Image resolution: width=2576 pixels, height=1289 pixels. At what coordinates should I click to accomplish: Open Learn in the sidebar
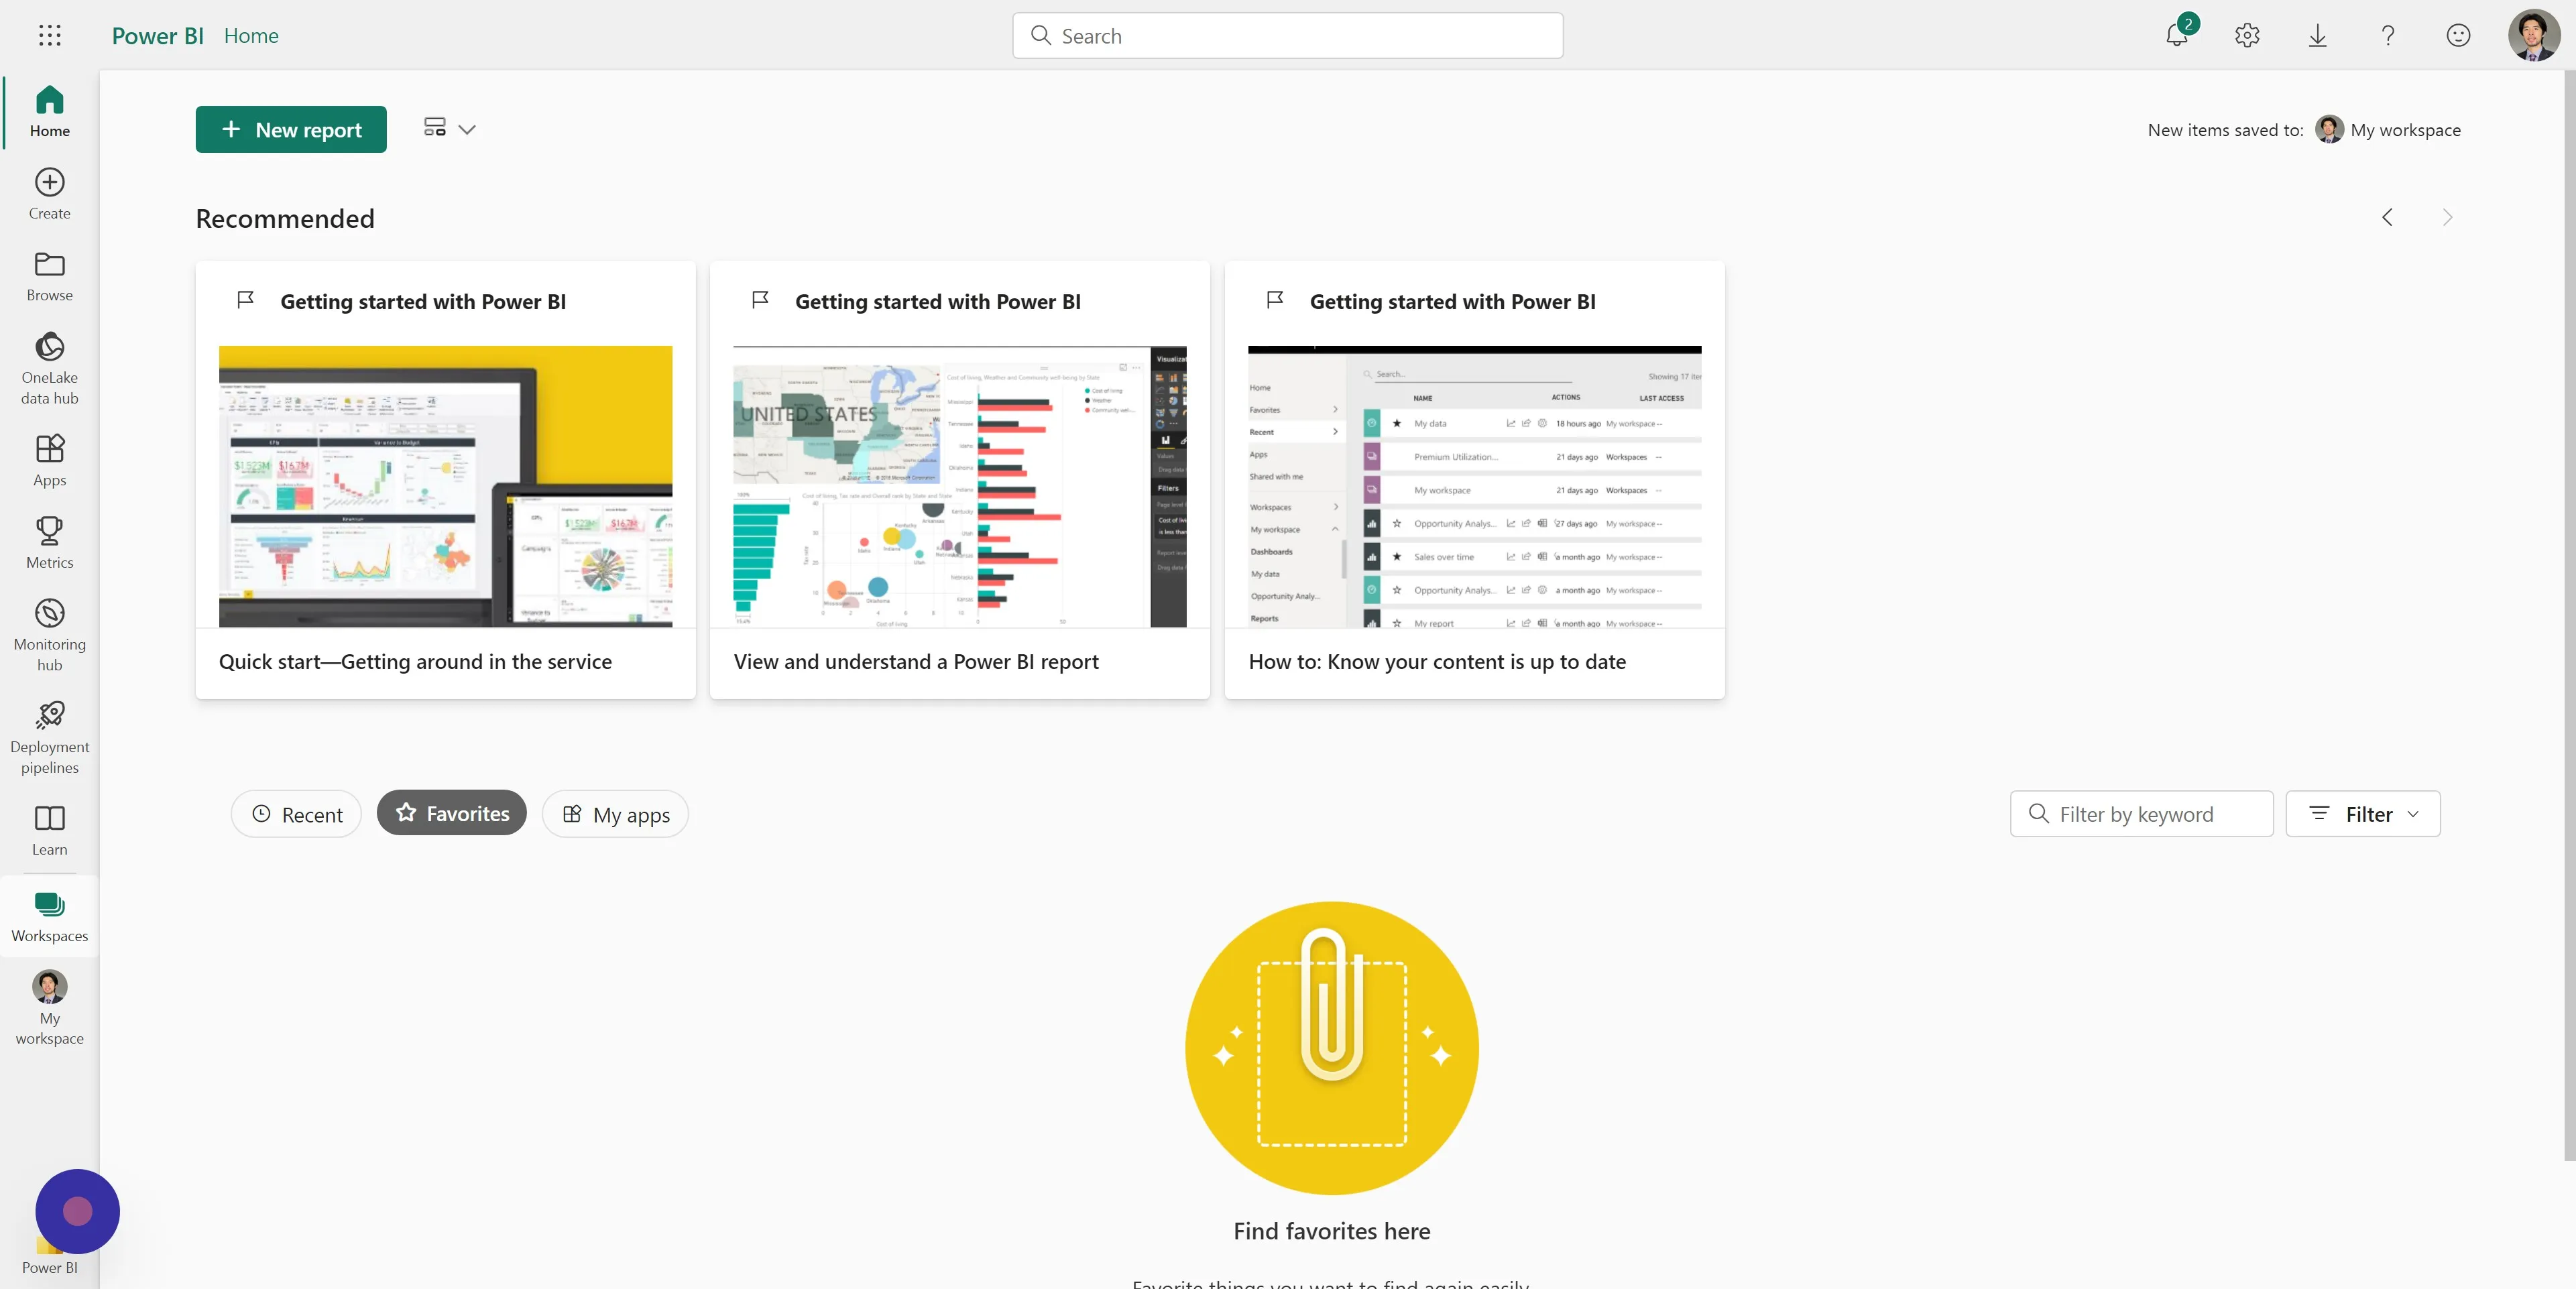50,830
